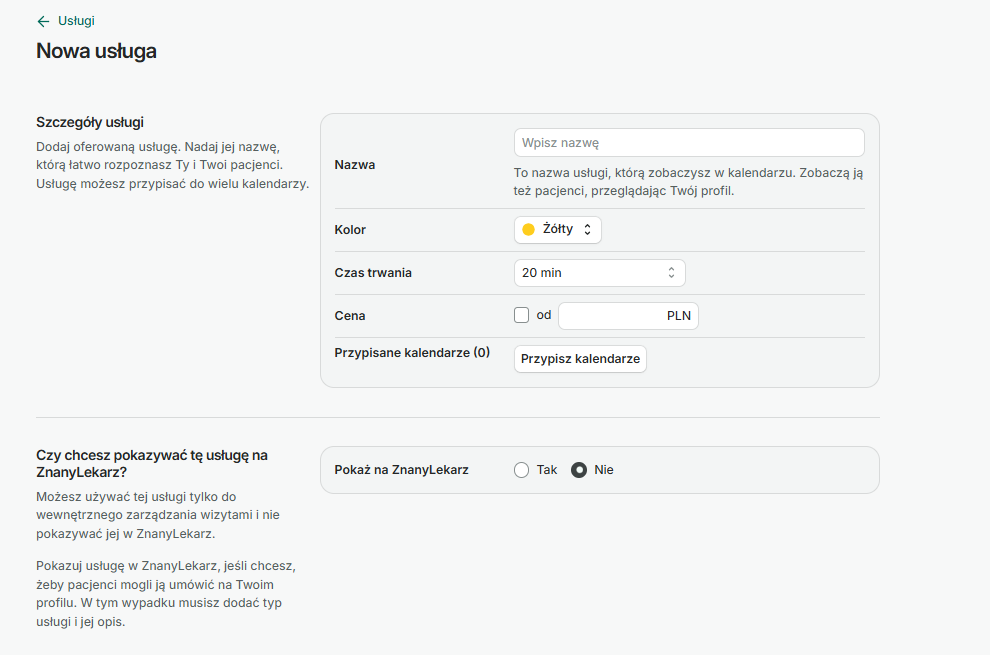Viewport: 990px width, 655px height.
Task: Click the PLN price input field
Action: (620, 314)
